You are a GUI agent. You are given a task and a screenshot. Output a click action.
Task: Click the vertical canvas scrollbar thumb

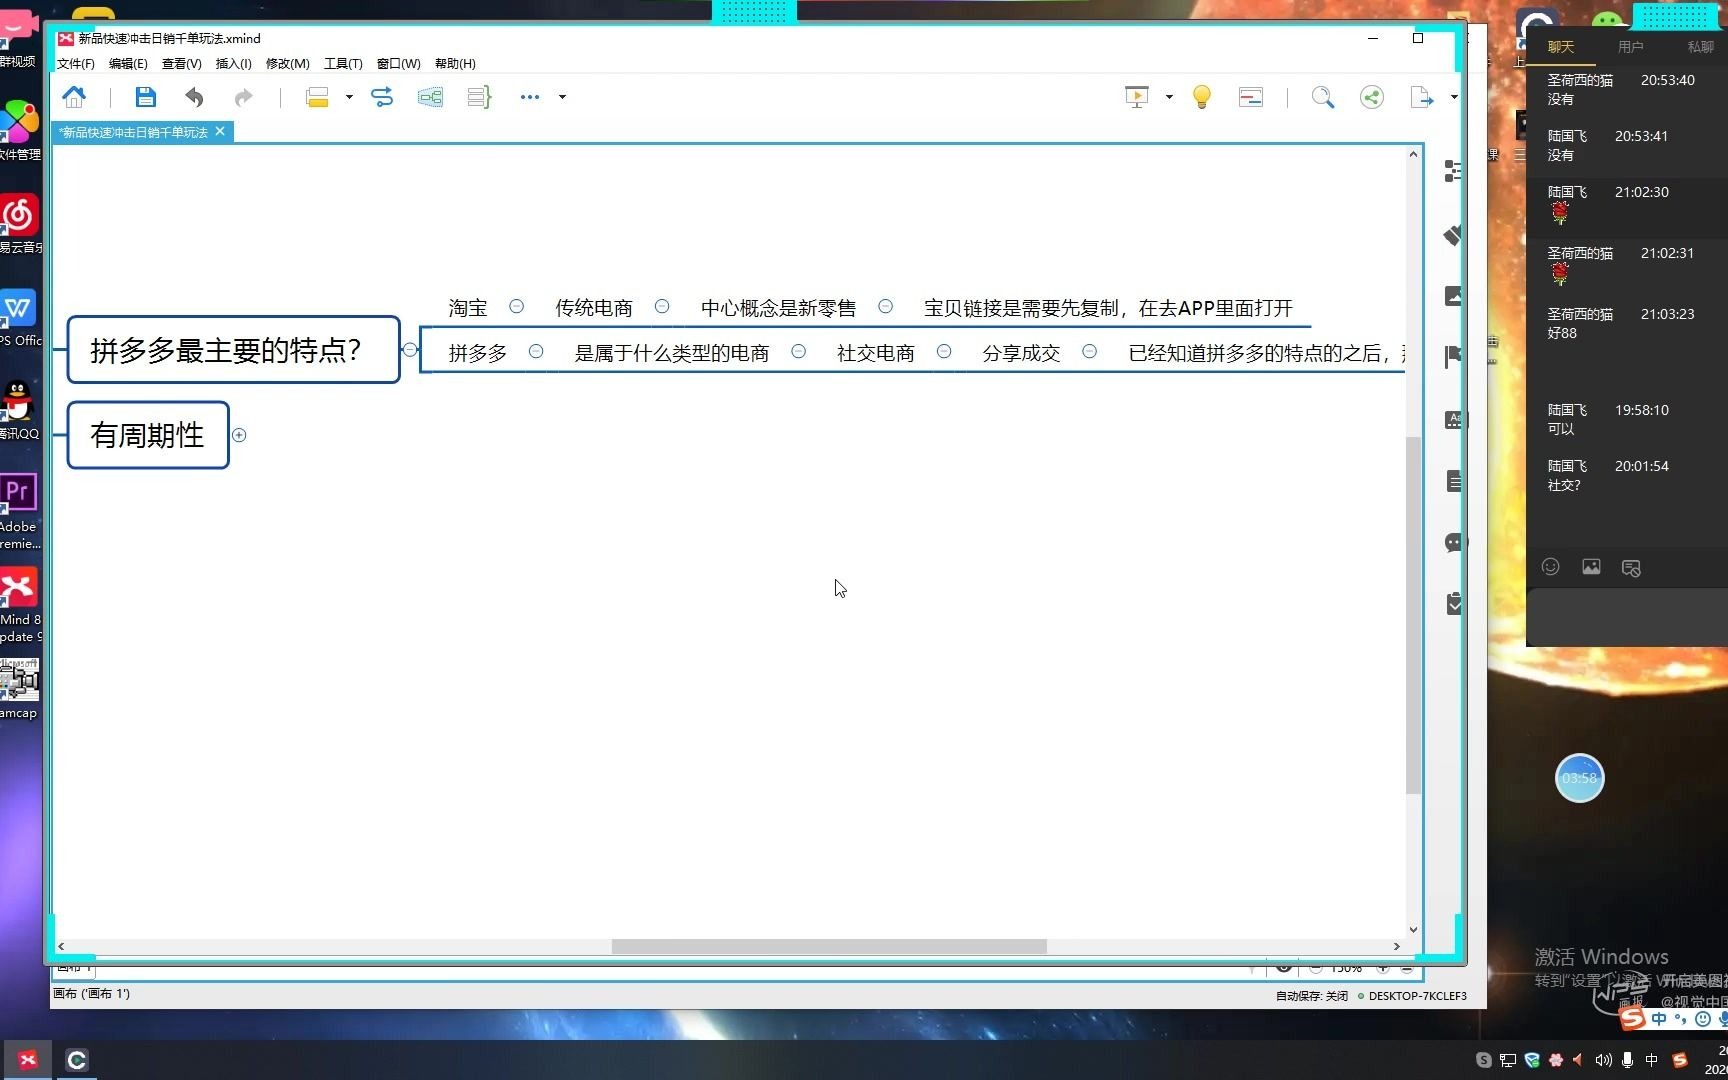click(x=1413, y=615)
